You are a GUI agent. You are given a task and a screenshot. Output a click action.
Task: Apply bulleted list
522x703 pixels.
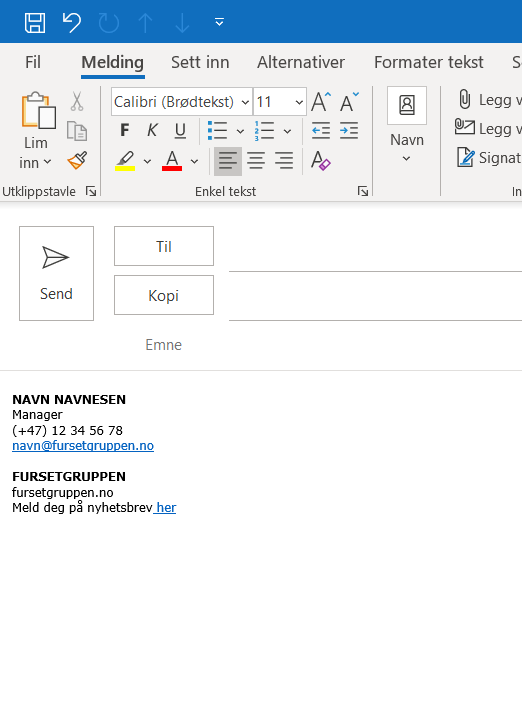pyautogui.click(x=218, y=130)
